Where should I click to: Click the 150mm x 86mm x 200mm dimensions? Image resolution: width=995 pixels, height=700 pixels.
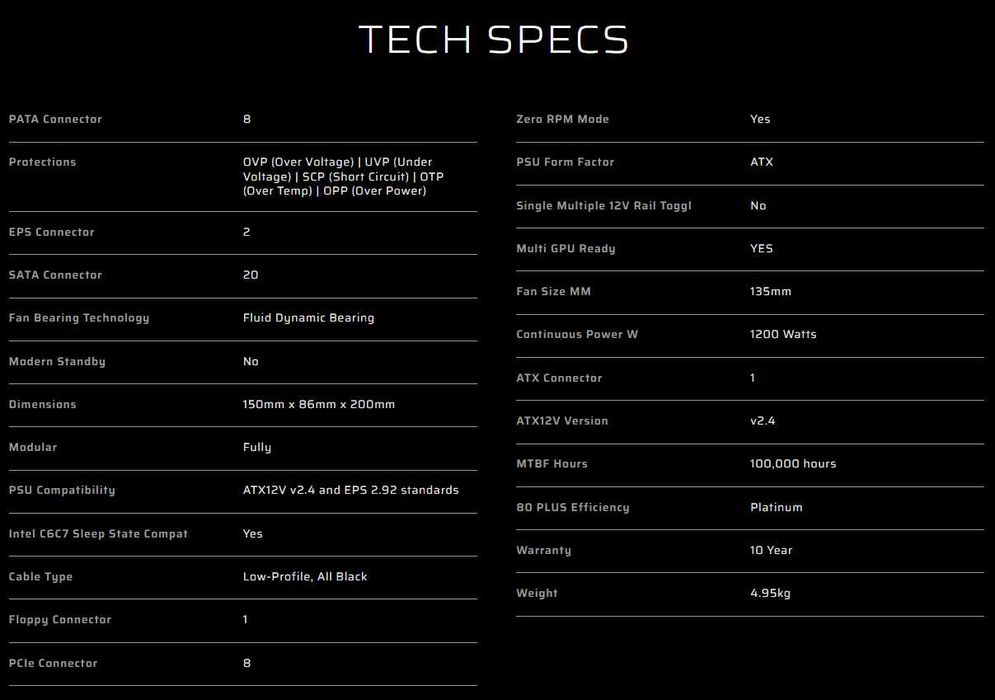coord(318,404)
